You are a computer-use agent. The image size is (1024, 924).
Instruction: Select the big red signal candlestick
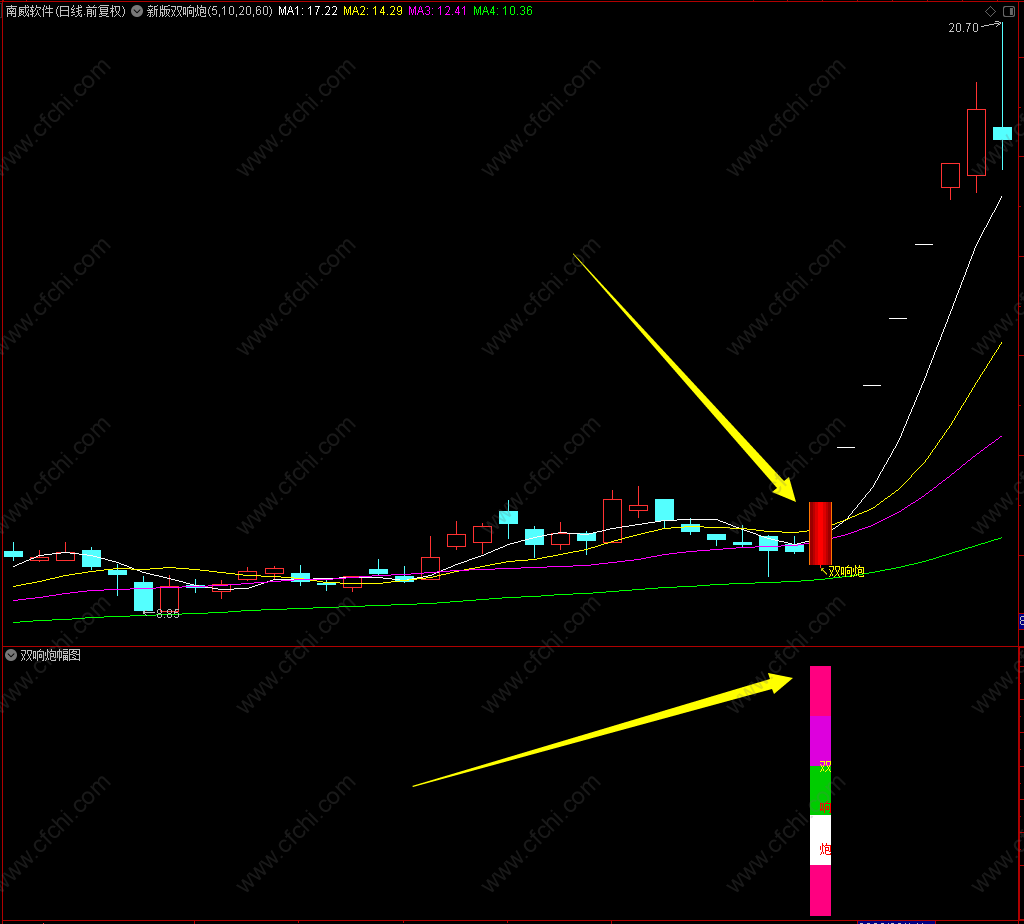click(820, 534)
